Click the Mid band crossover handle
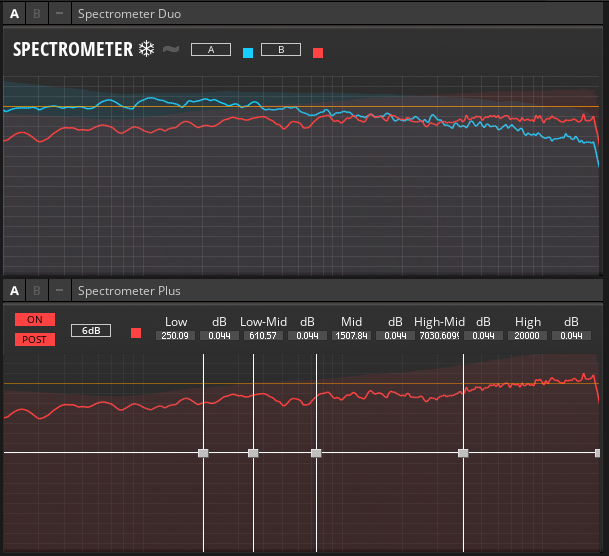The width and height of the screenshot is (609, 556). point(316,453)
